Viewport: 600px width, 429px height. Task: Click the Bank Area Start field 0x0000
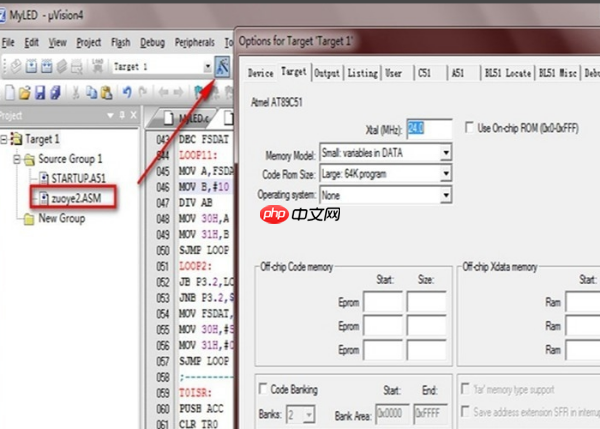click(393, 414)
